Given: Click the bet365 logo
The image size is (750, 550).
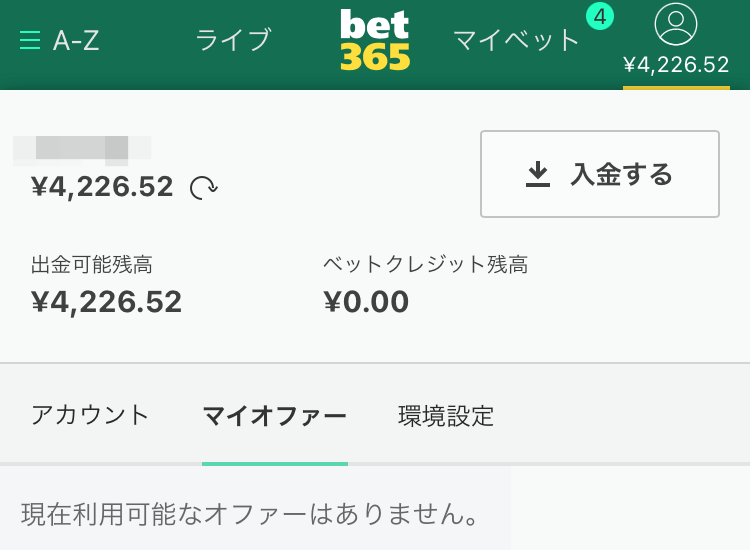Looking at the screenshot, I should [375, 40].
